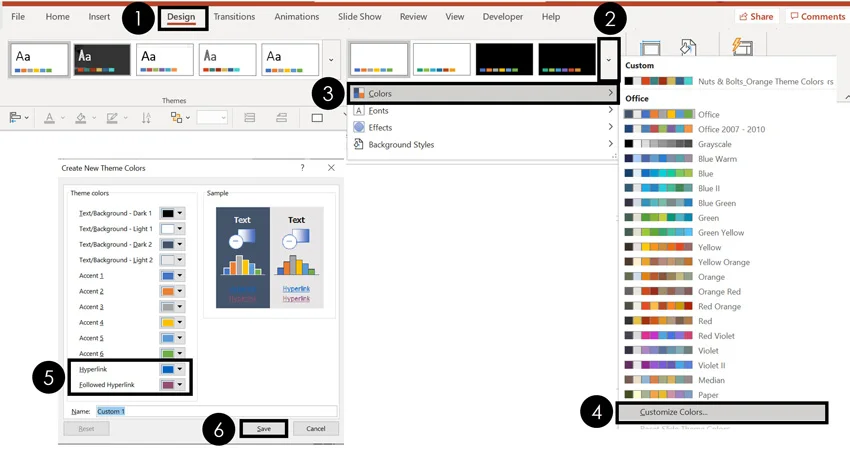Image resolution: width=850 pixels, height=453 pixels.
Task: Open the Hyperlink color dropdown
Action: [172, 369]
